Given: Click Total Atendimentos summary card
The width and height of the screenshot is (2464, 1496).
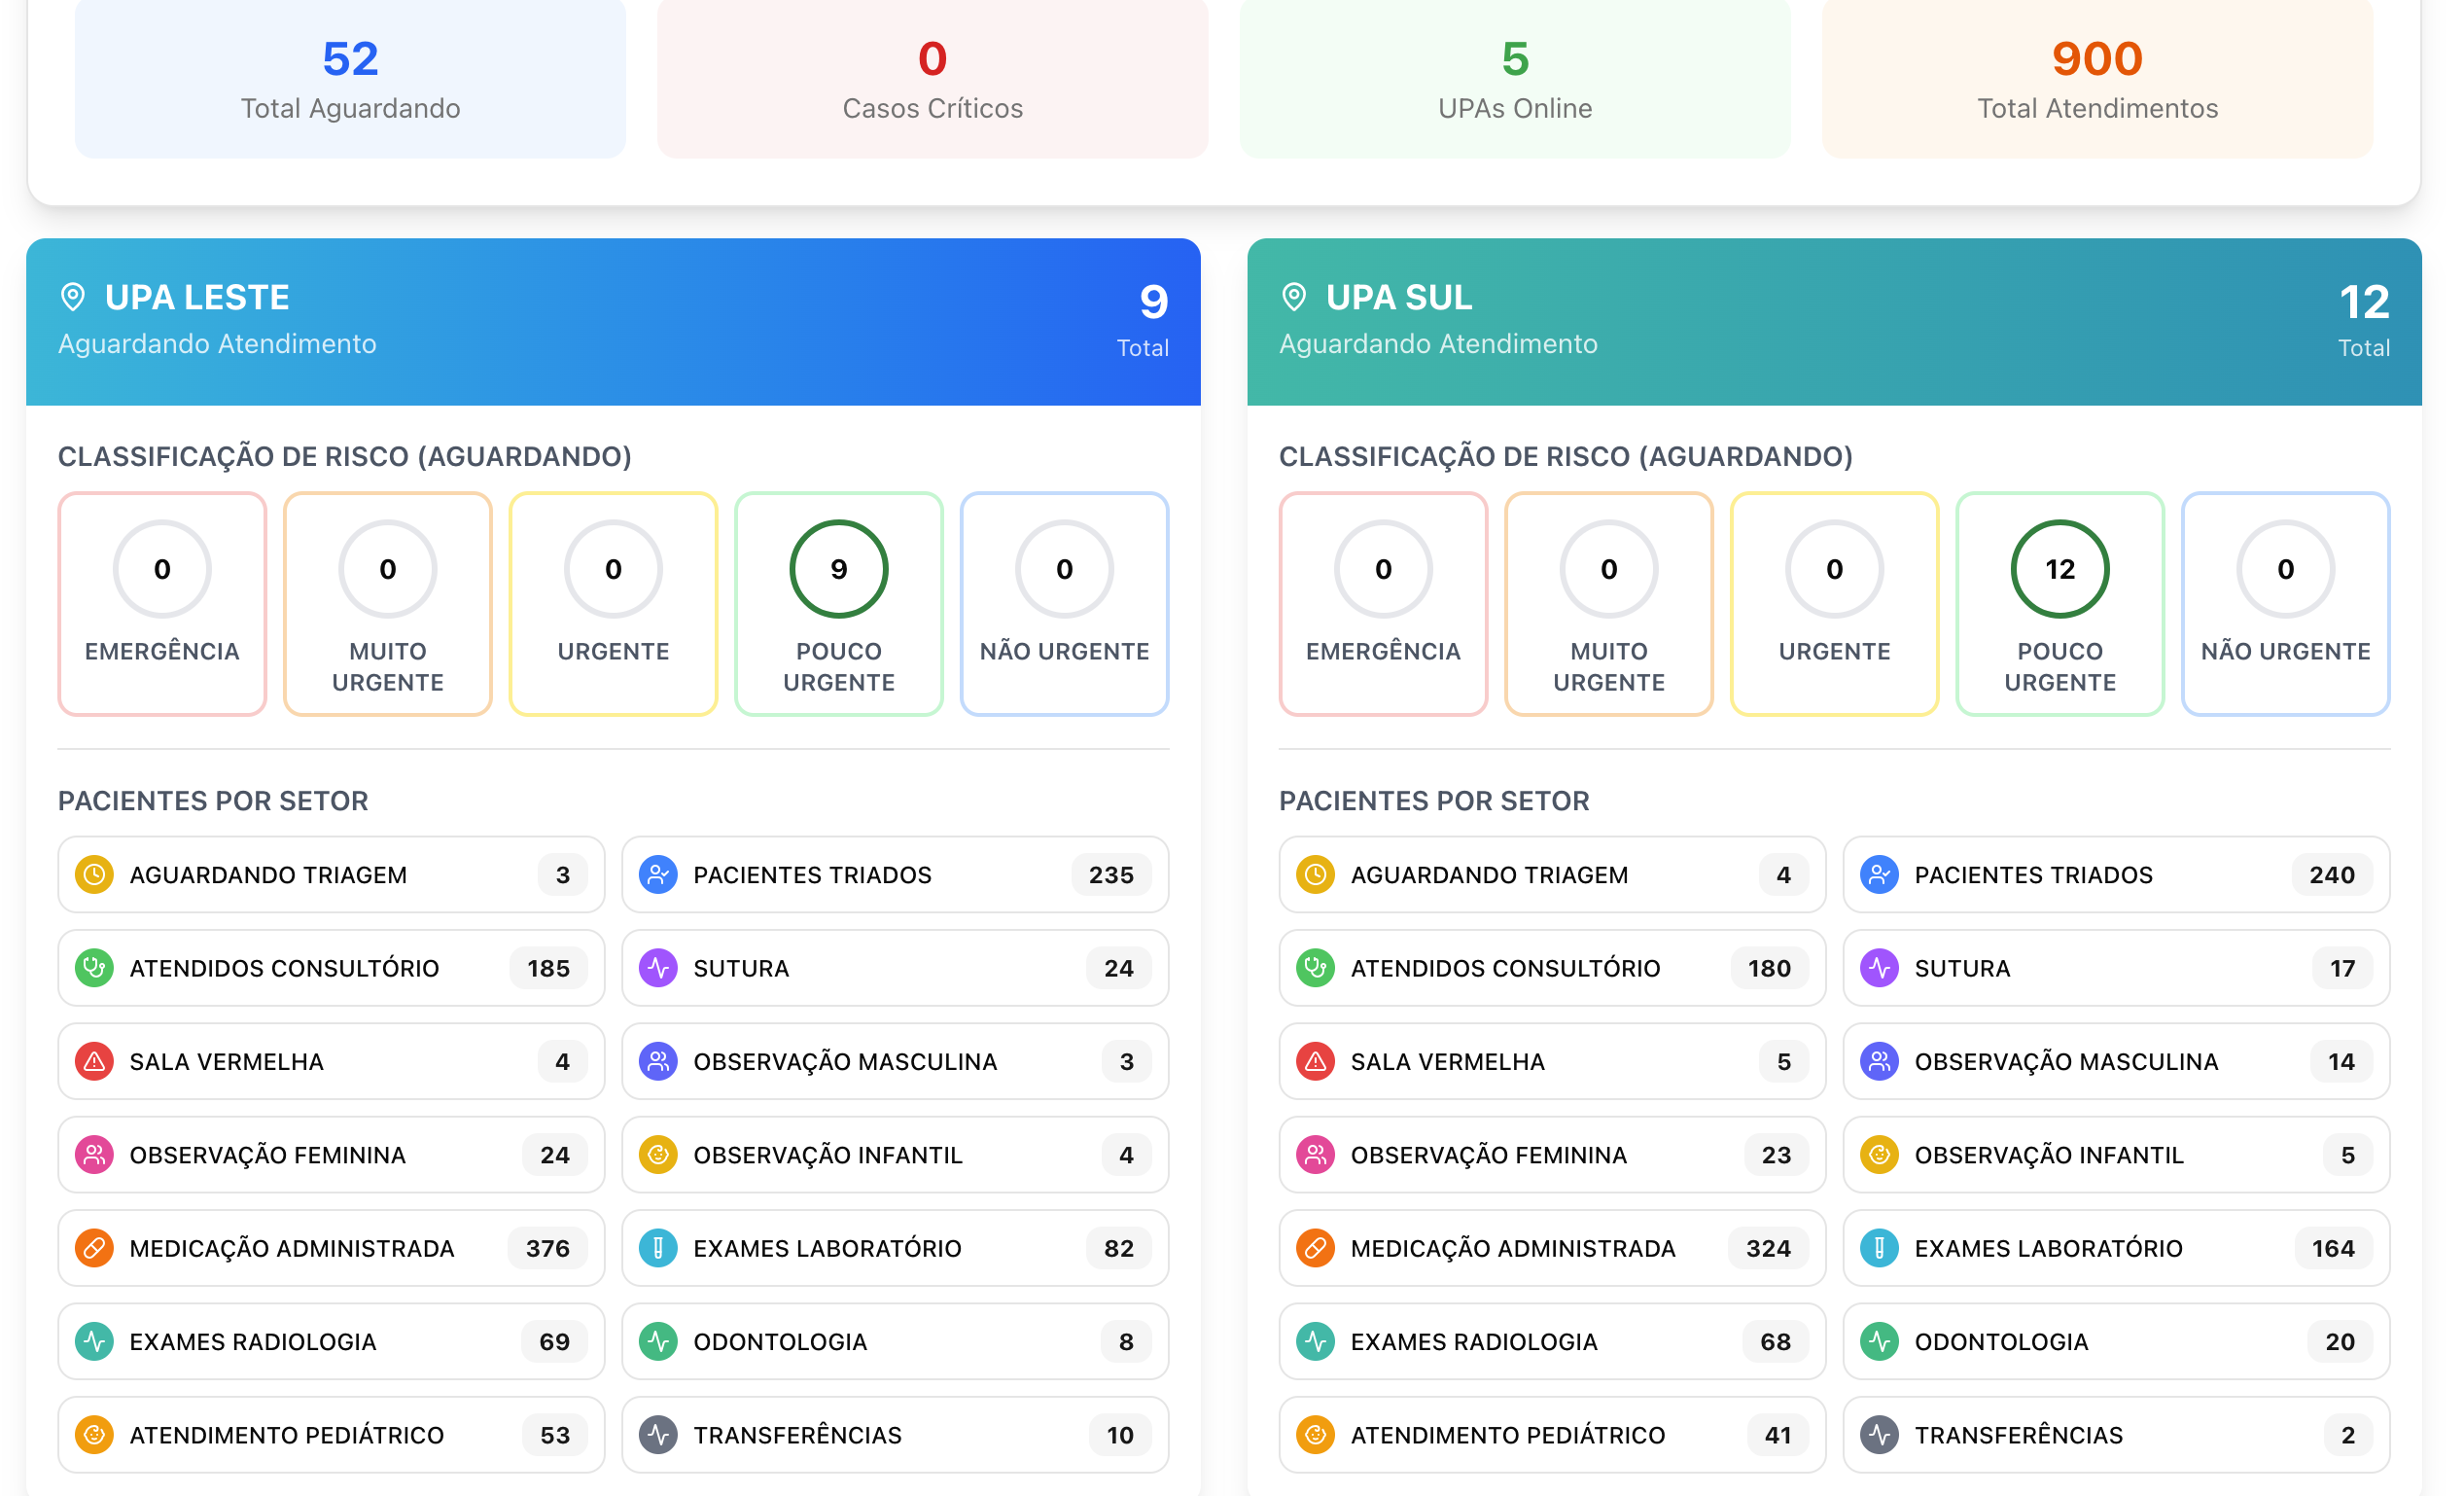Looking at the screenshot, I should [x=2097, y=80].
